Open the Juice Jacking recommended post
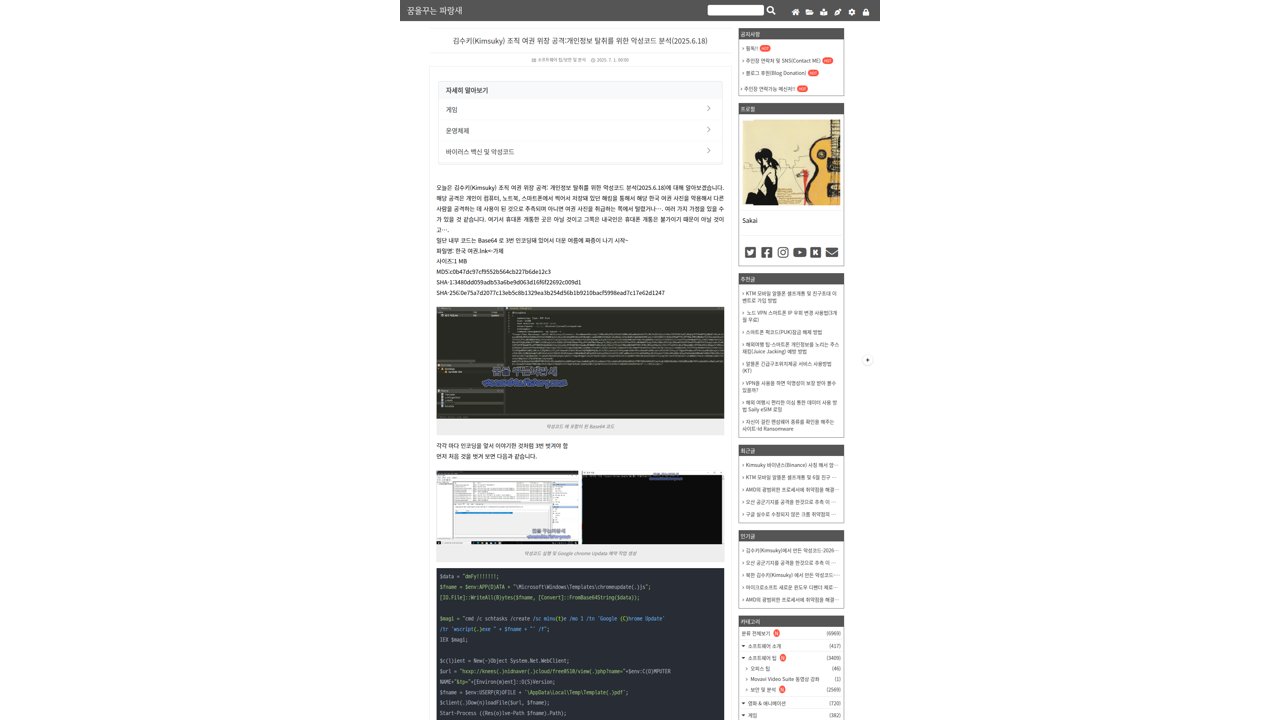The height and width of the screenshot is (720, 1280). (790, 348)
